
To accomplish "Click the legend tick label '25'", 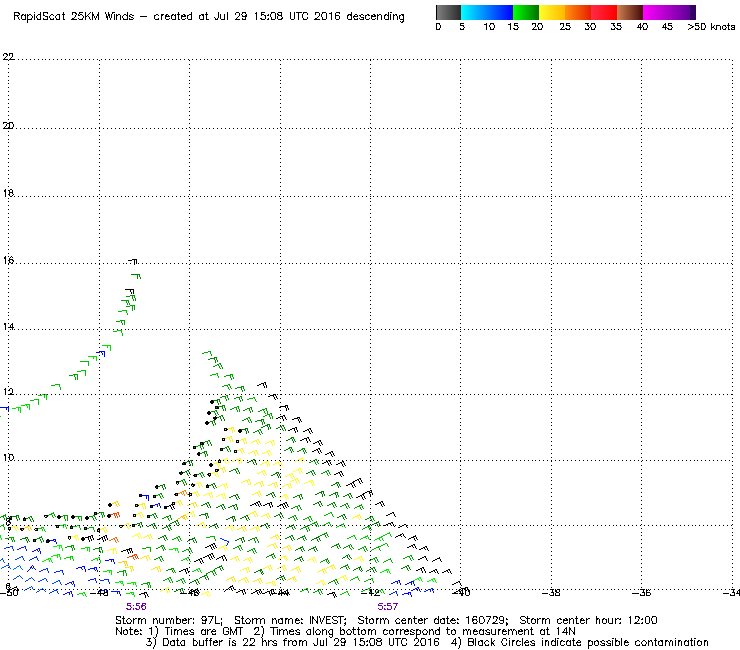I will pos(565,27).
